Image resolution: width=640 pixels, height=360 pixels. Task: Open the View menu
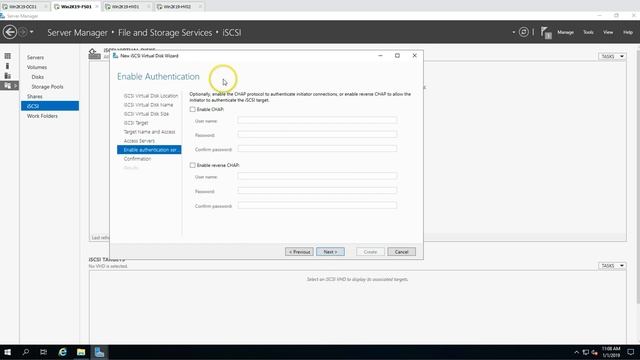(608, 32)
